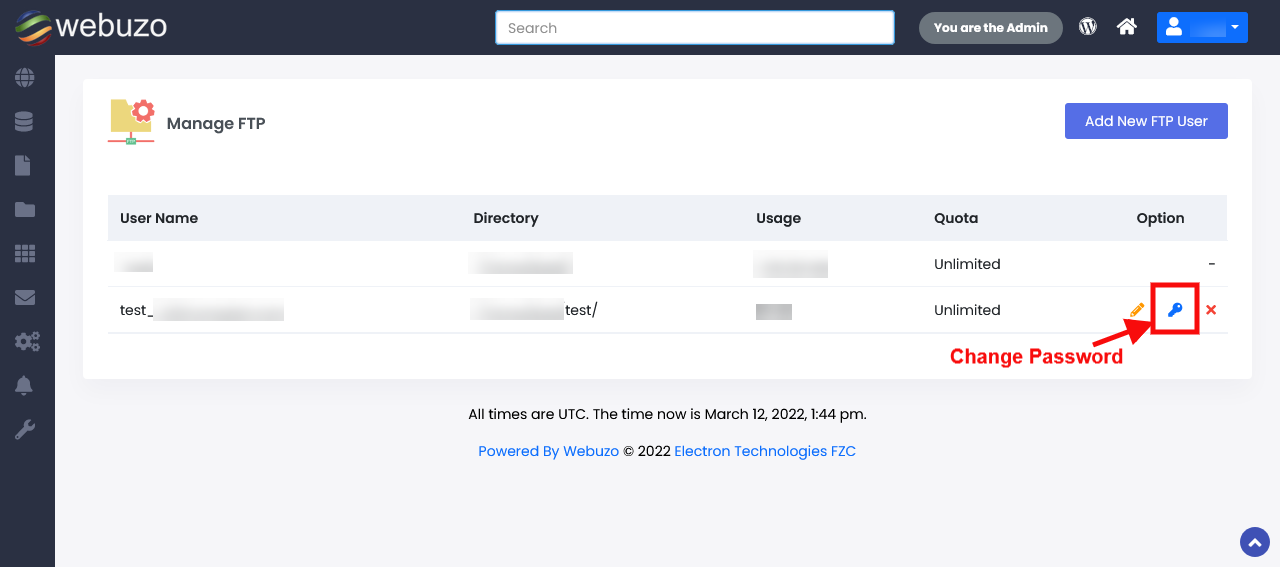The image size is (1280, 567).
Task: Delete the test FTP user with red X
Action: (x=1211, y=310)
